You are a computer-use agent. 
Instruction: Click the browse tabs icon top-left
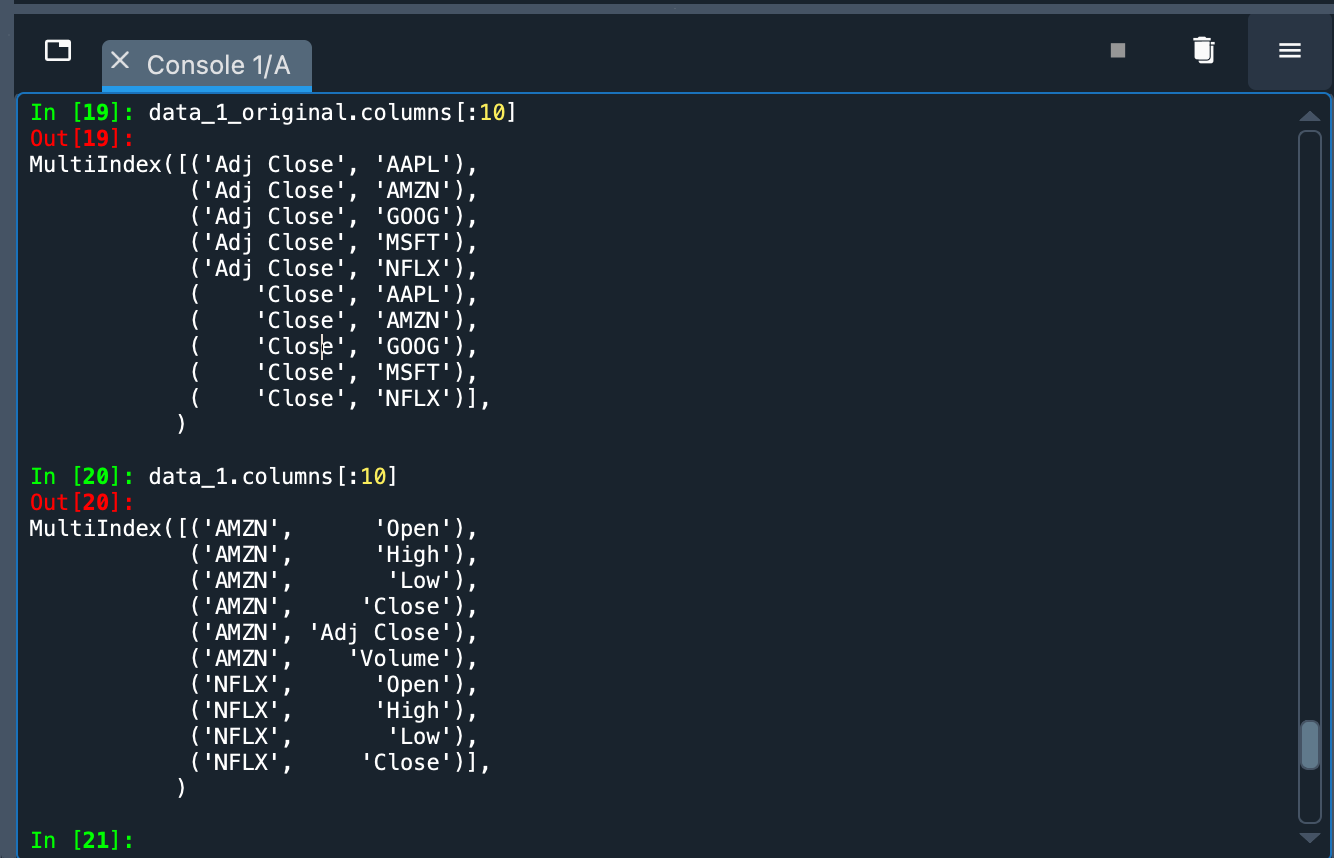coord(58,50)
